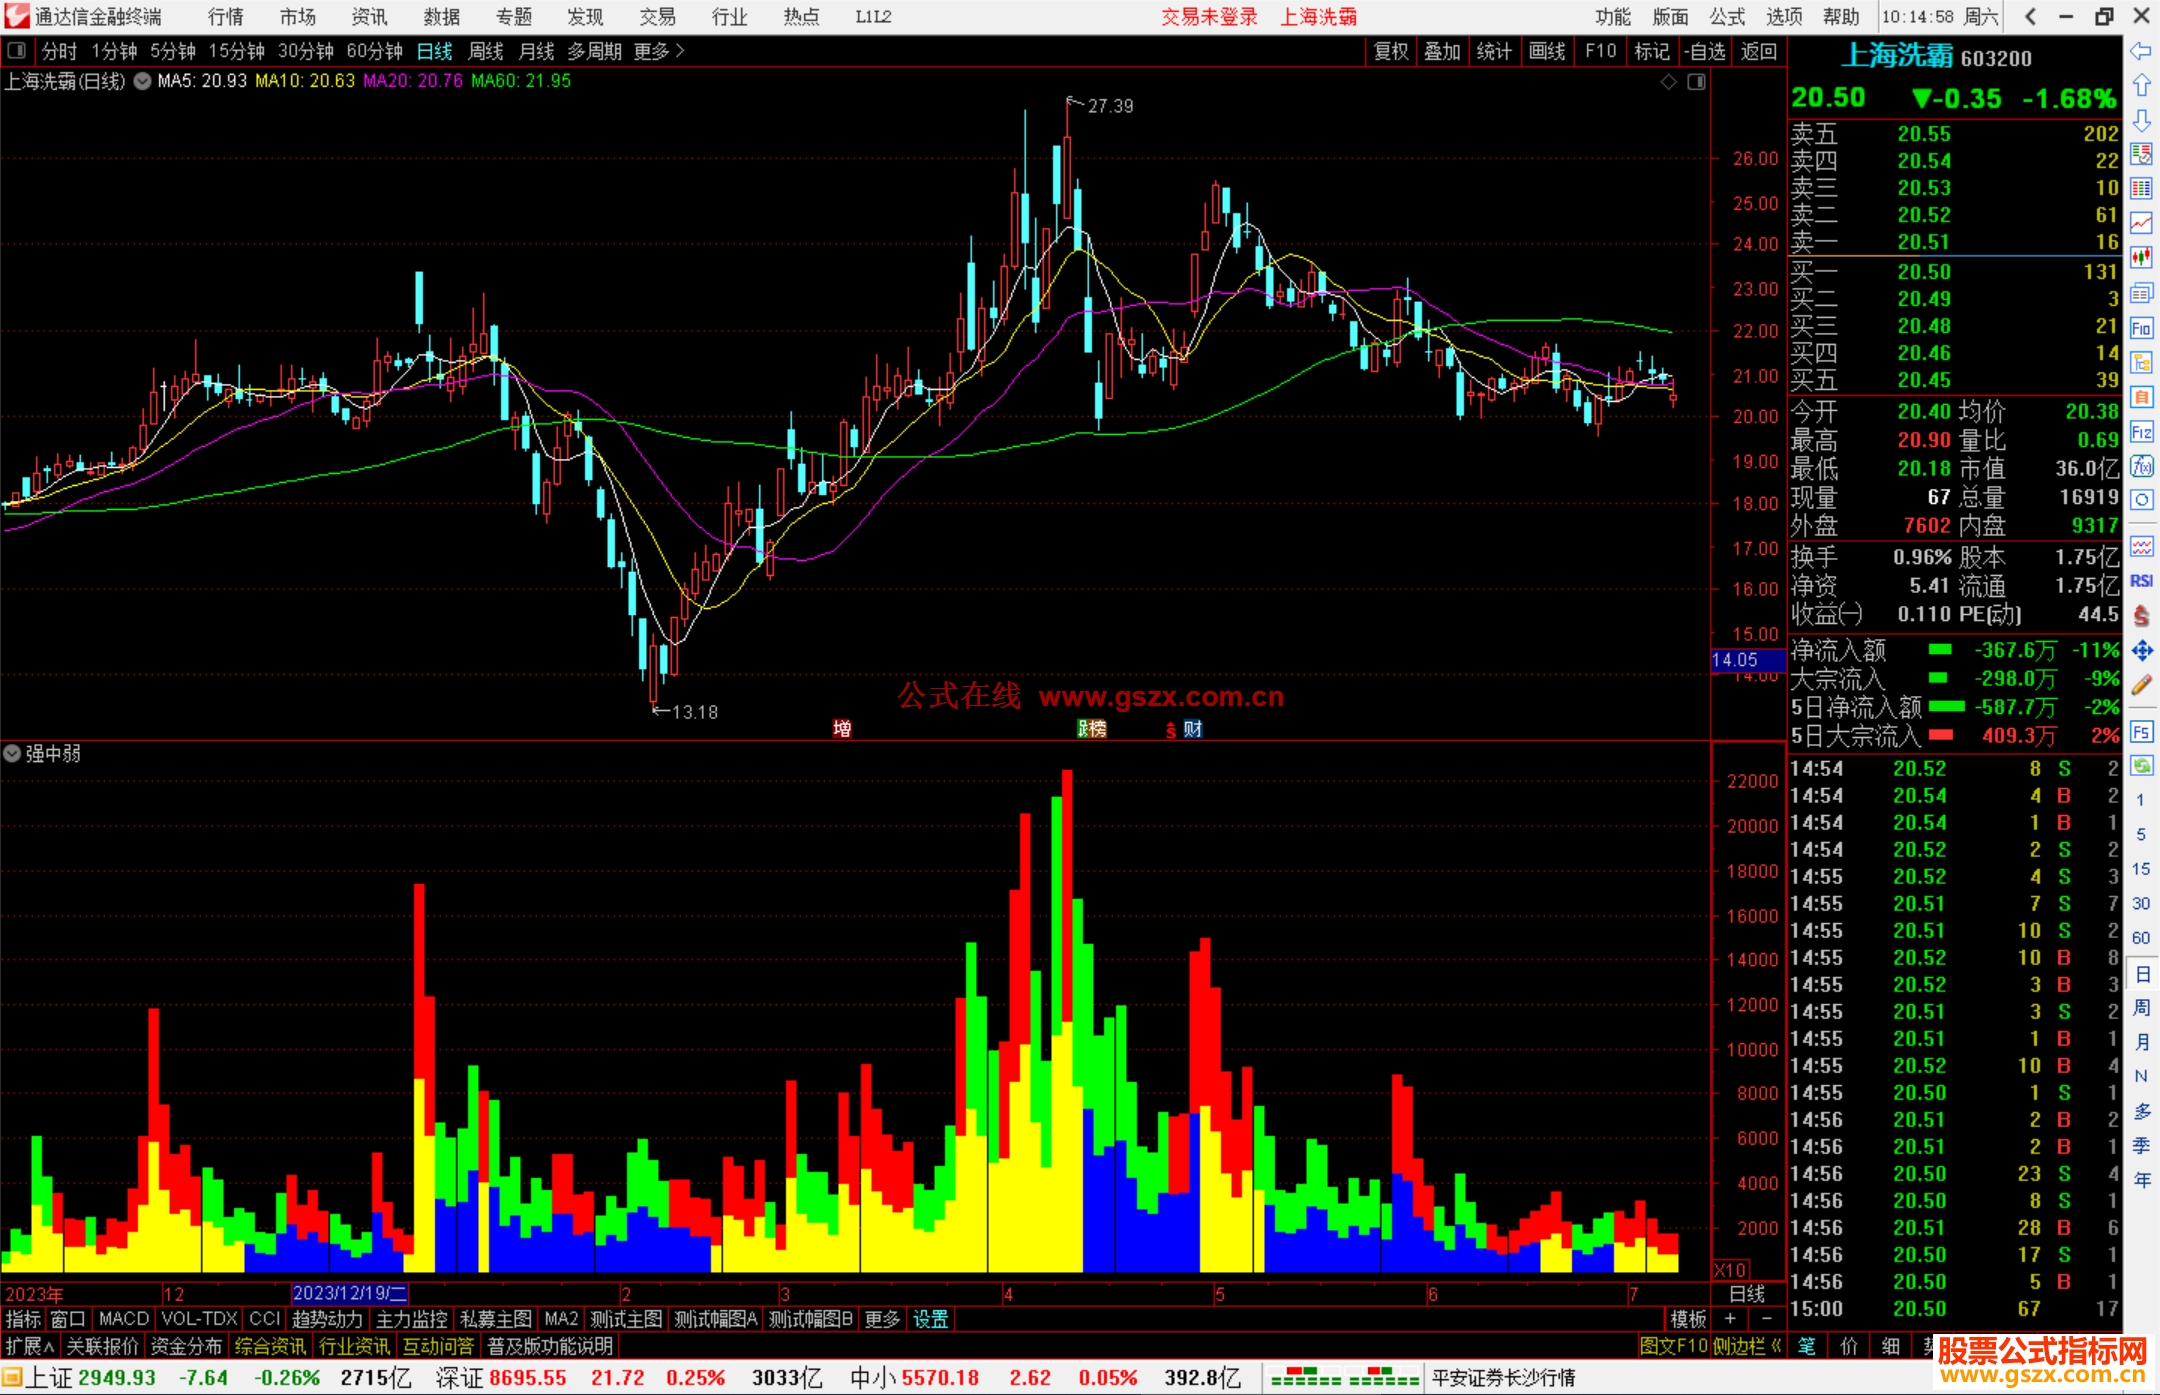
Task: Click the RSI indicator sidebar icon
Action: pyautogui.click(x=2141, y=581)
